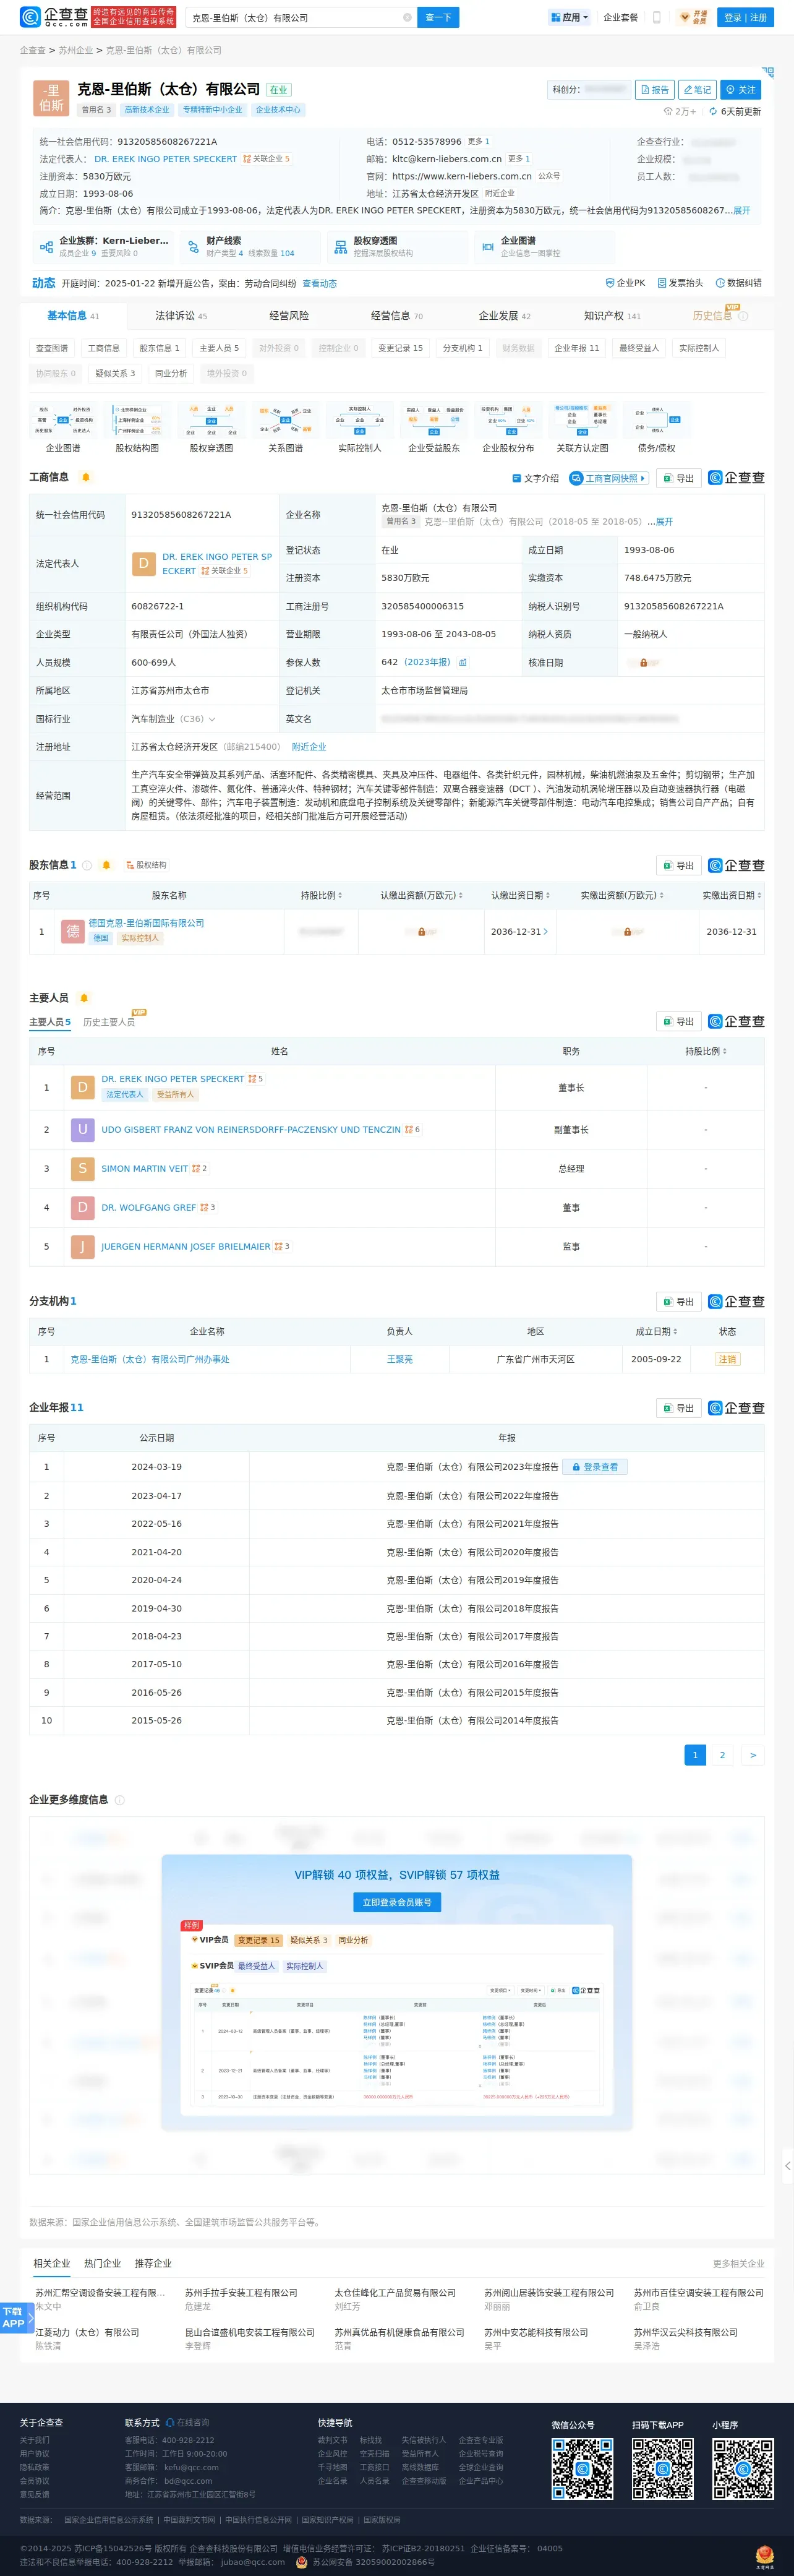794x2576 pixels.
Task: Click the bell icon beside 股东信息
Action: 106,865
